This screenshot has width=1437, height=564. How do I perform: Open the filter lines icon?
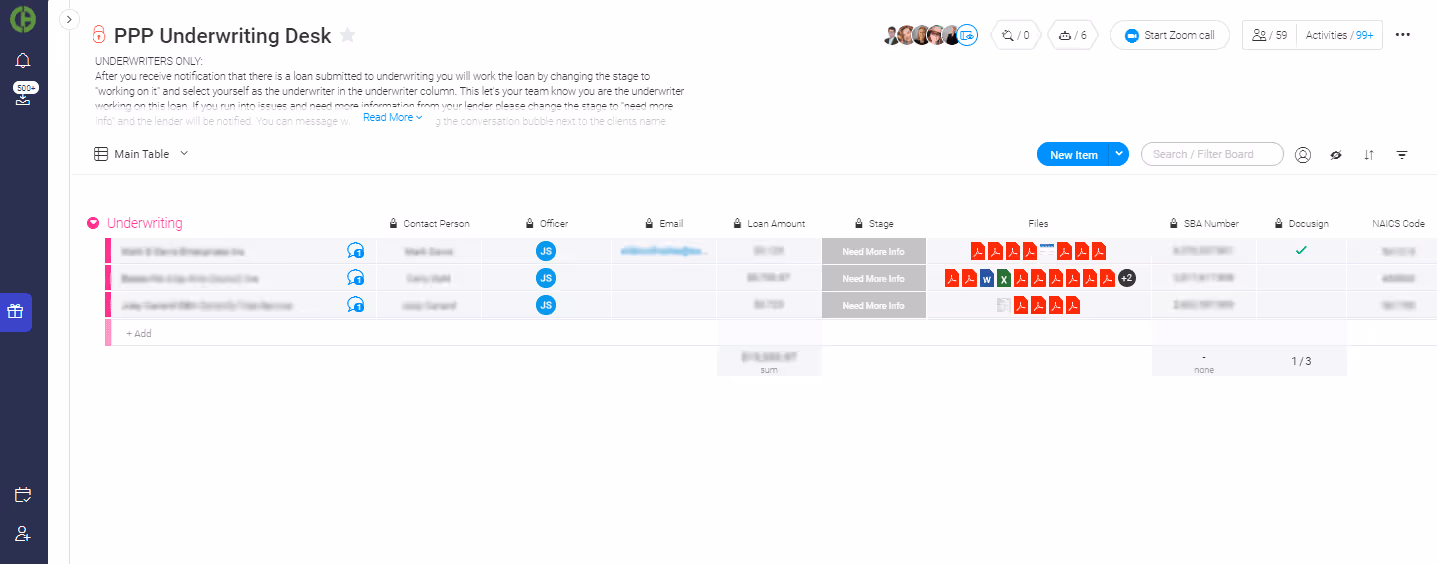click(x=1402, y=155)
